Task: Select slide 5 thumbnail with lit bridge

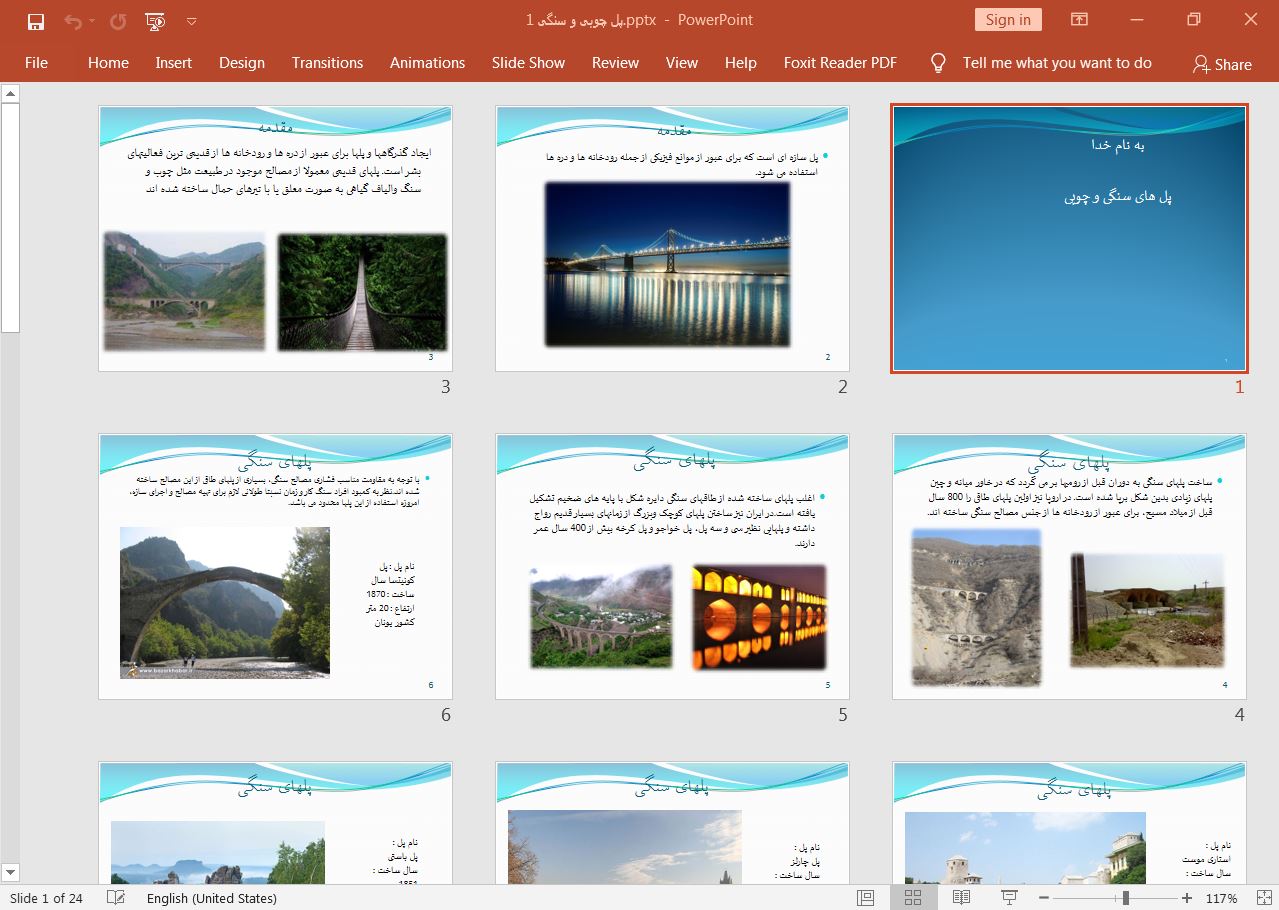Action: tap(672, 566)
